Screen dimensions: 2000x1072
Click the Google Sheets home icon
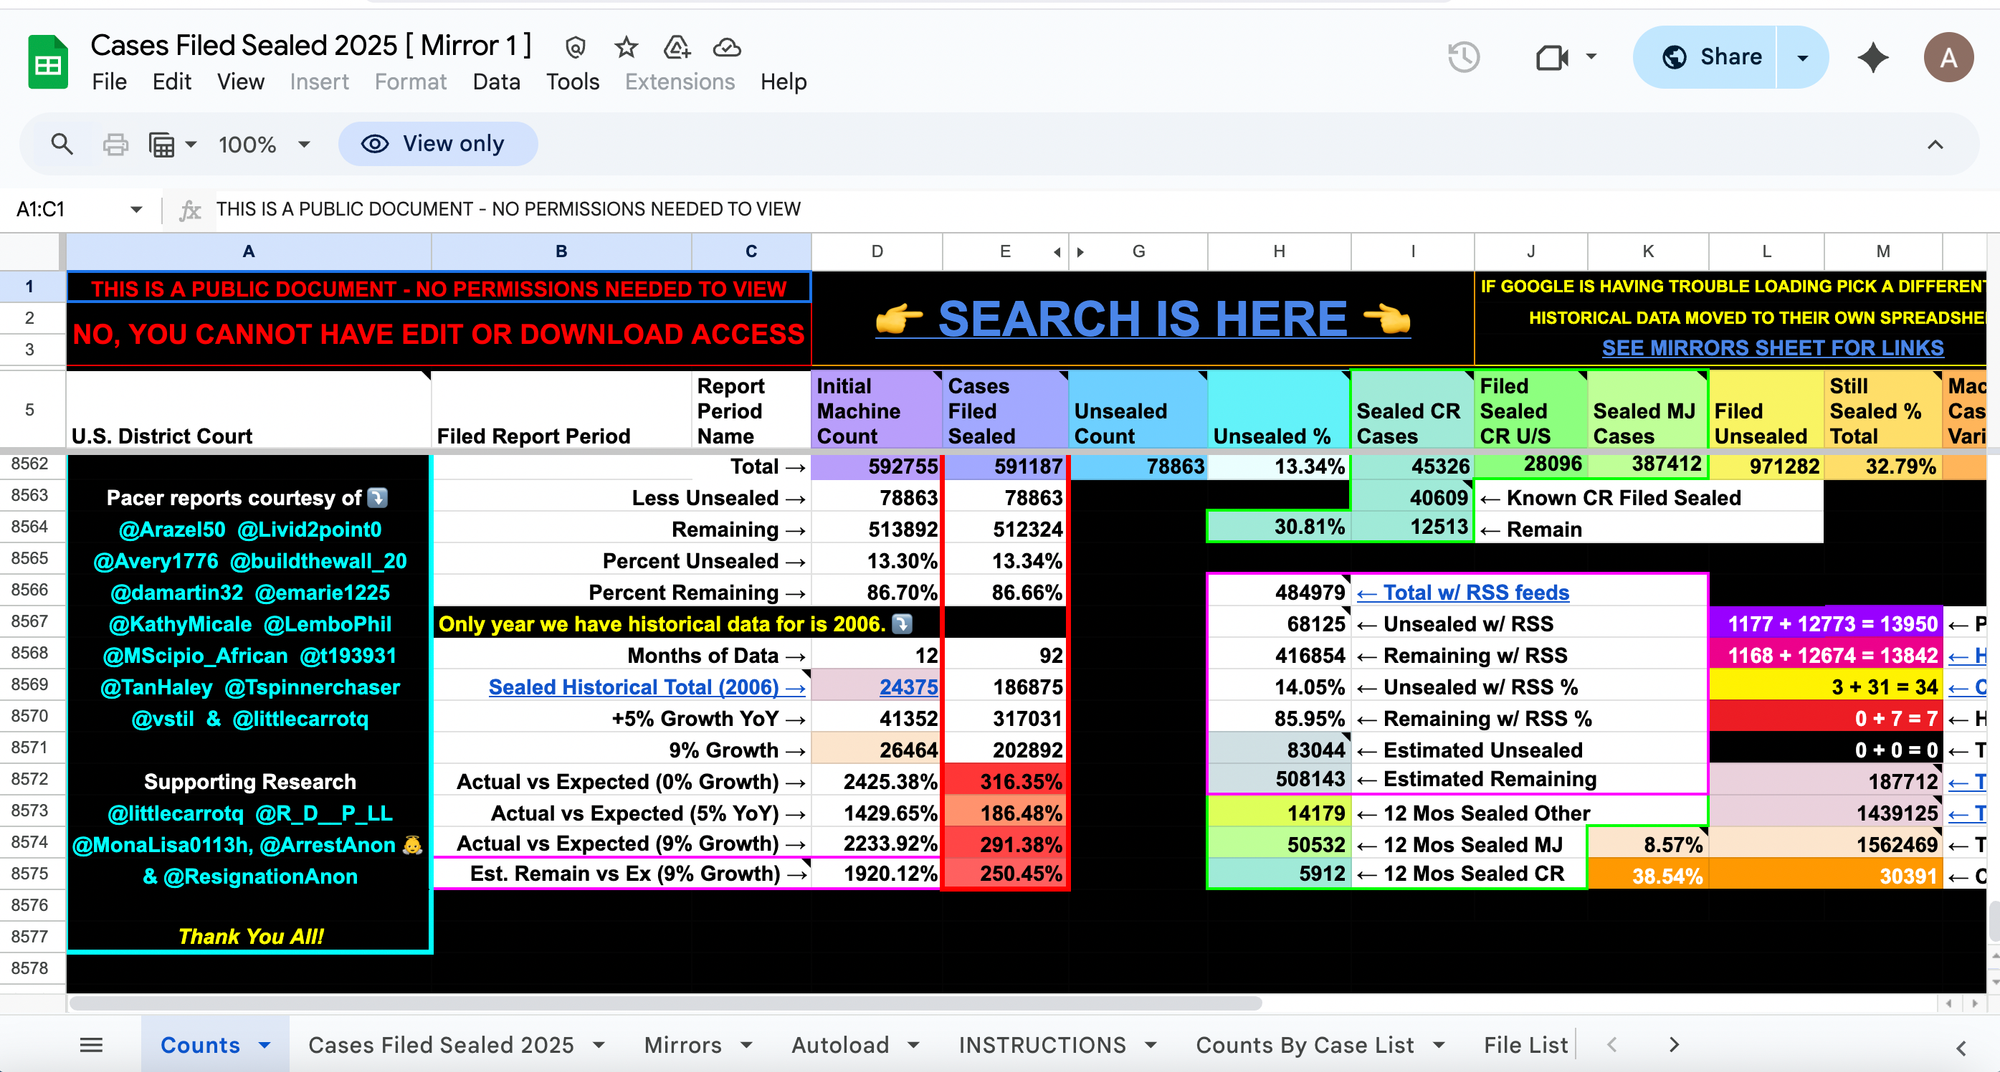pyautogui.click(x=47, y=63)
